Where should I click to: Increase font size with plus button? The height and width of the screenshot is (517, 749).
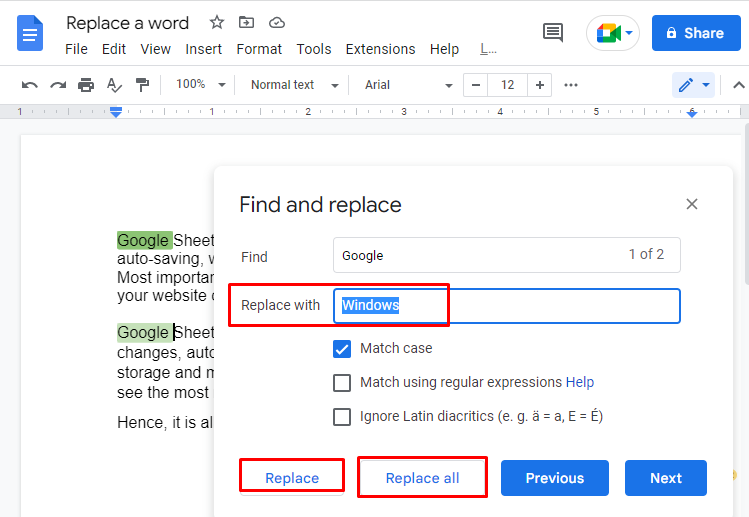point(540,85)
